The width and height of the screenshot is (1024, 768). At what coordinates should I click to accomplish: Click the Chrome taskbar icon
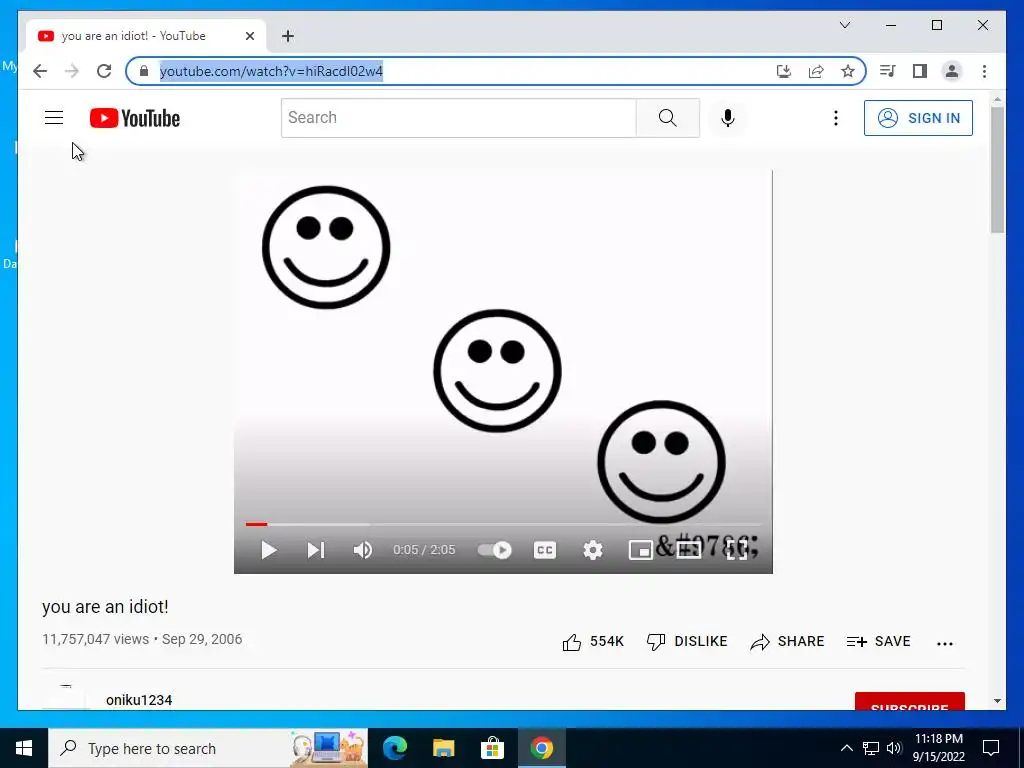click(541, 748)
